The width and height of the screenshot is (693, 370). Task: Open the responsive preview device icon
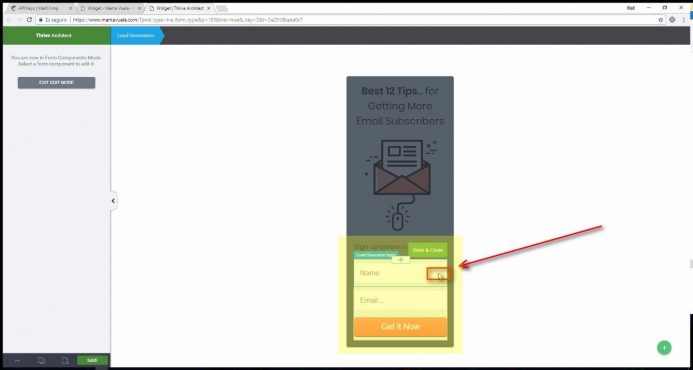[x=41, y=361]
